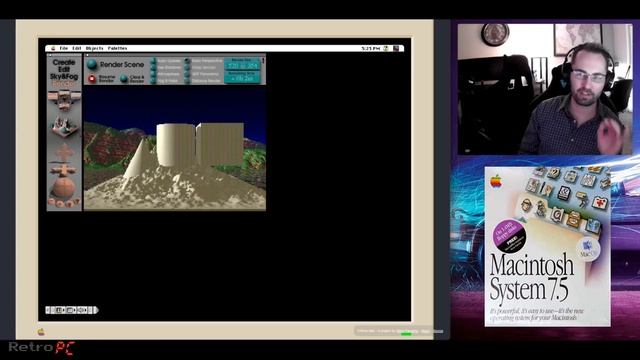
Task: Open the Render Size readout
Action: pos(242,64)
